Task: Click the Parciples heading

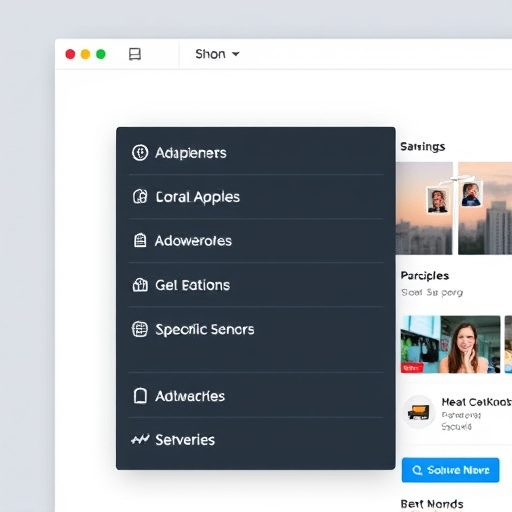Action: coord(425,276)
